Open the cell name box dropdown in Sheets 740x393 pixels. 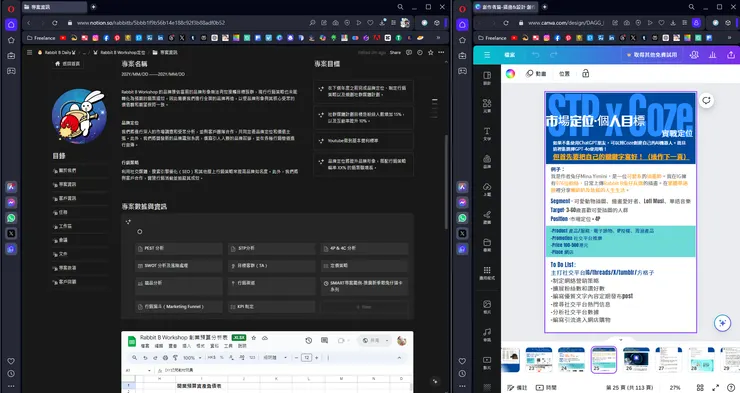pos(149,370)
